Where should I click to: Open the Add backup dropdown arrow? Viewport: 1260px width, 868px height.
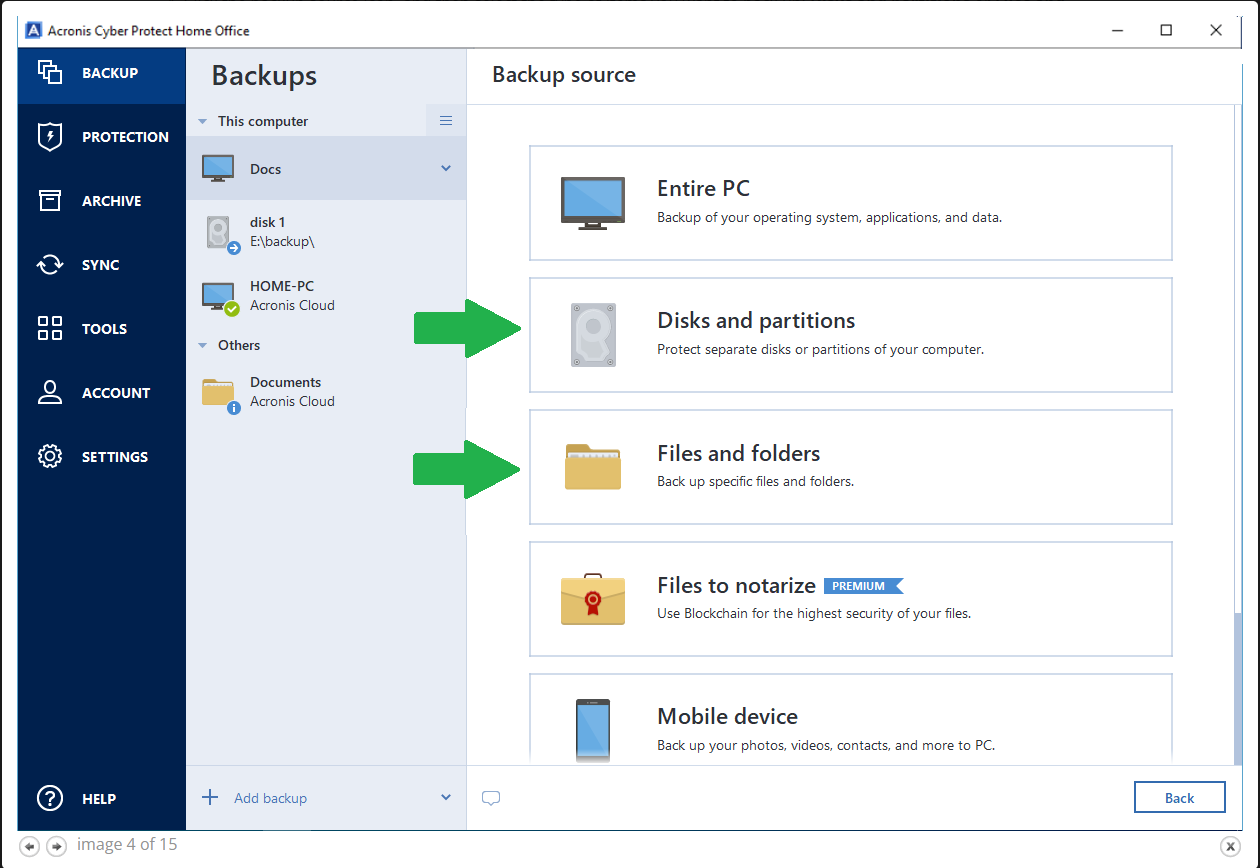pos(446,797)
